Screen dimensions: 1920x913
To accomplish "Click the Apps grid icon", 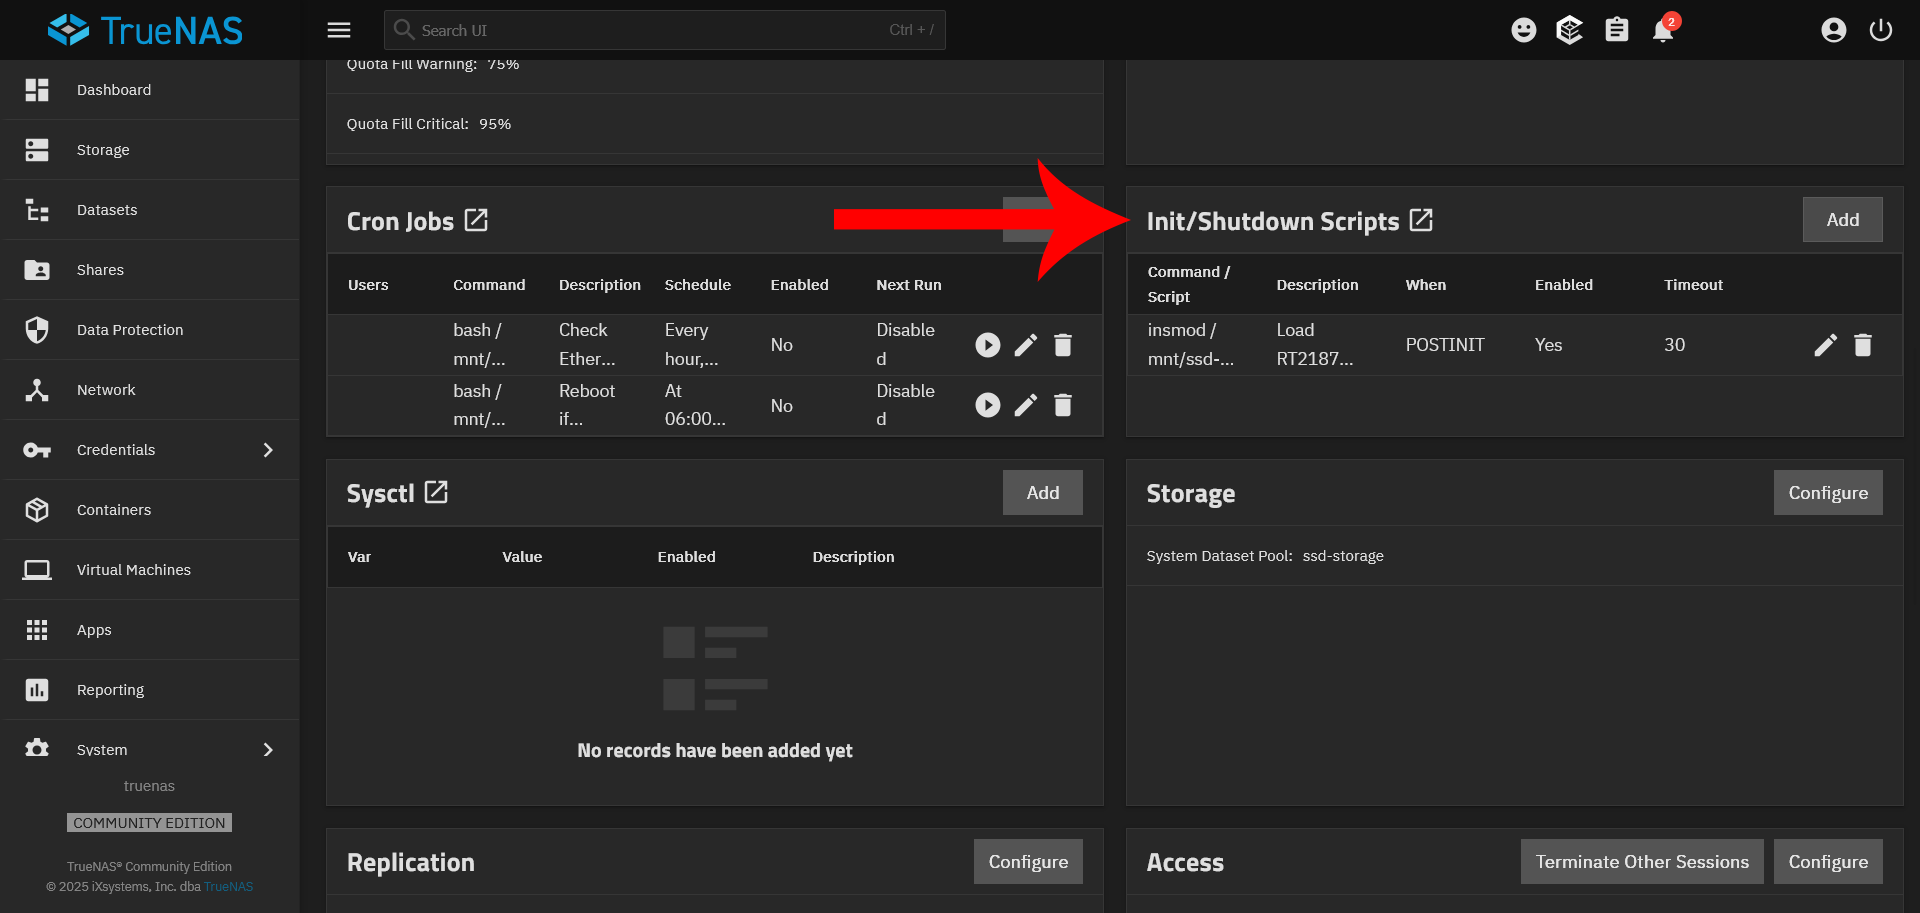I will [37, 630].
